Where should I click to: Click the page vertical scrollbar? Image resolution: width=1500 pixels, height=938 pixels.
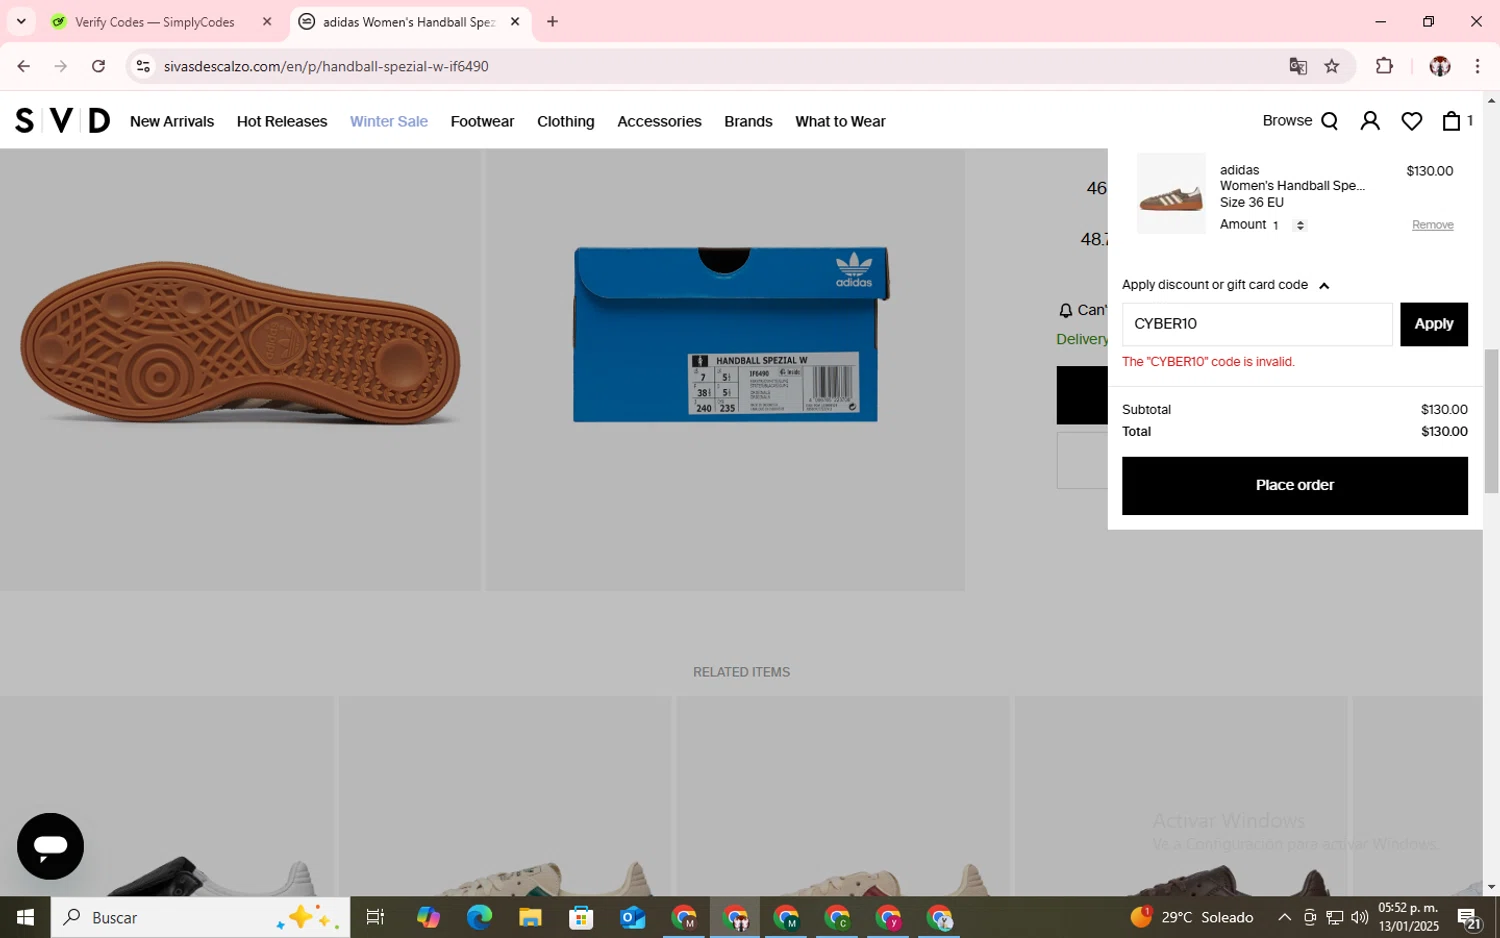pyautogui.click(x=1491, y=420)
